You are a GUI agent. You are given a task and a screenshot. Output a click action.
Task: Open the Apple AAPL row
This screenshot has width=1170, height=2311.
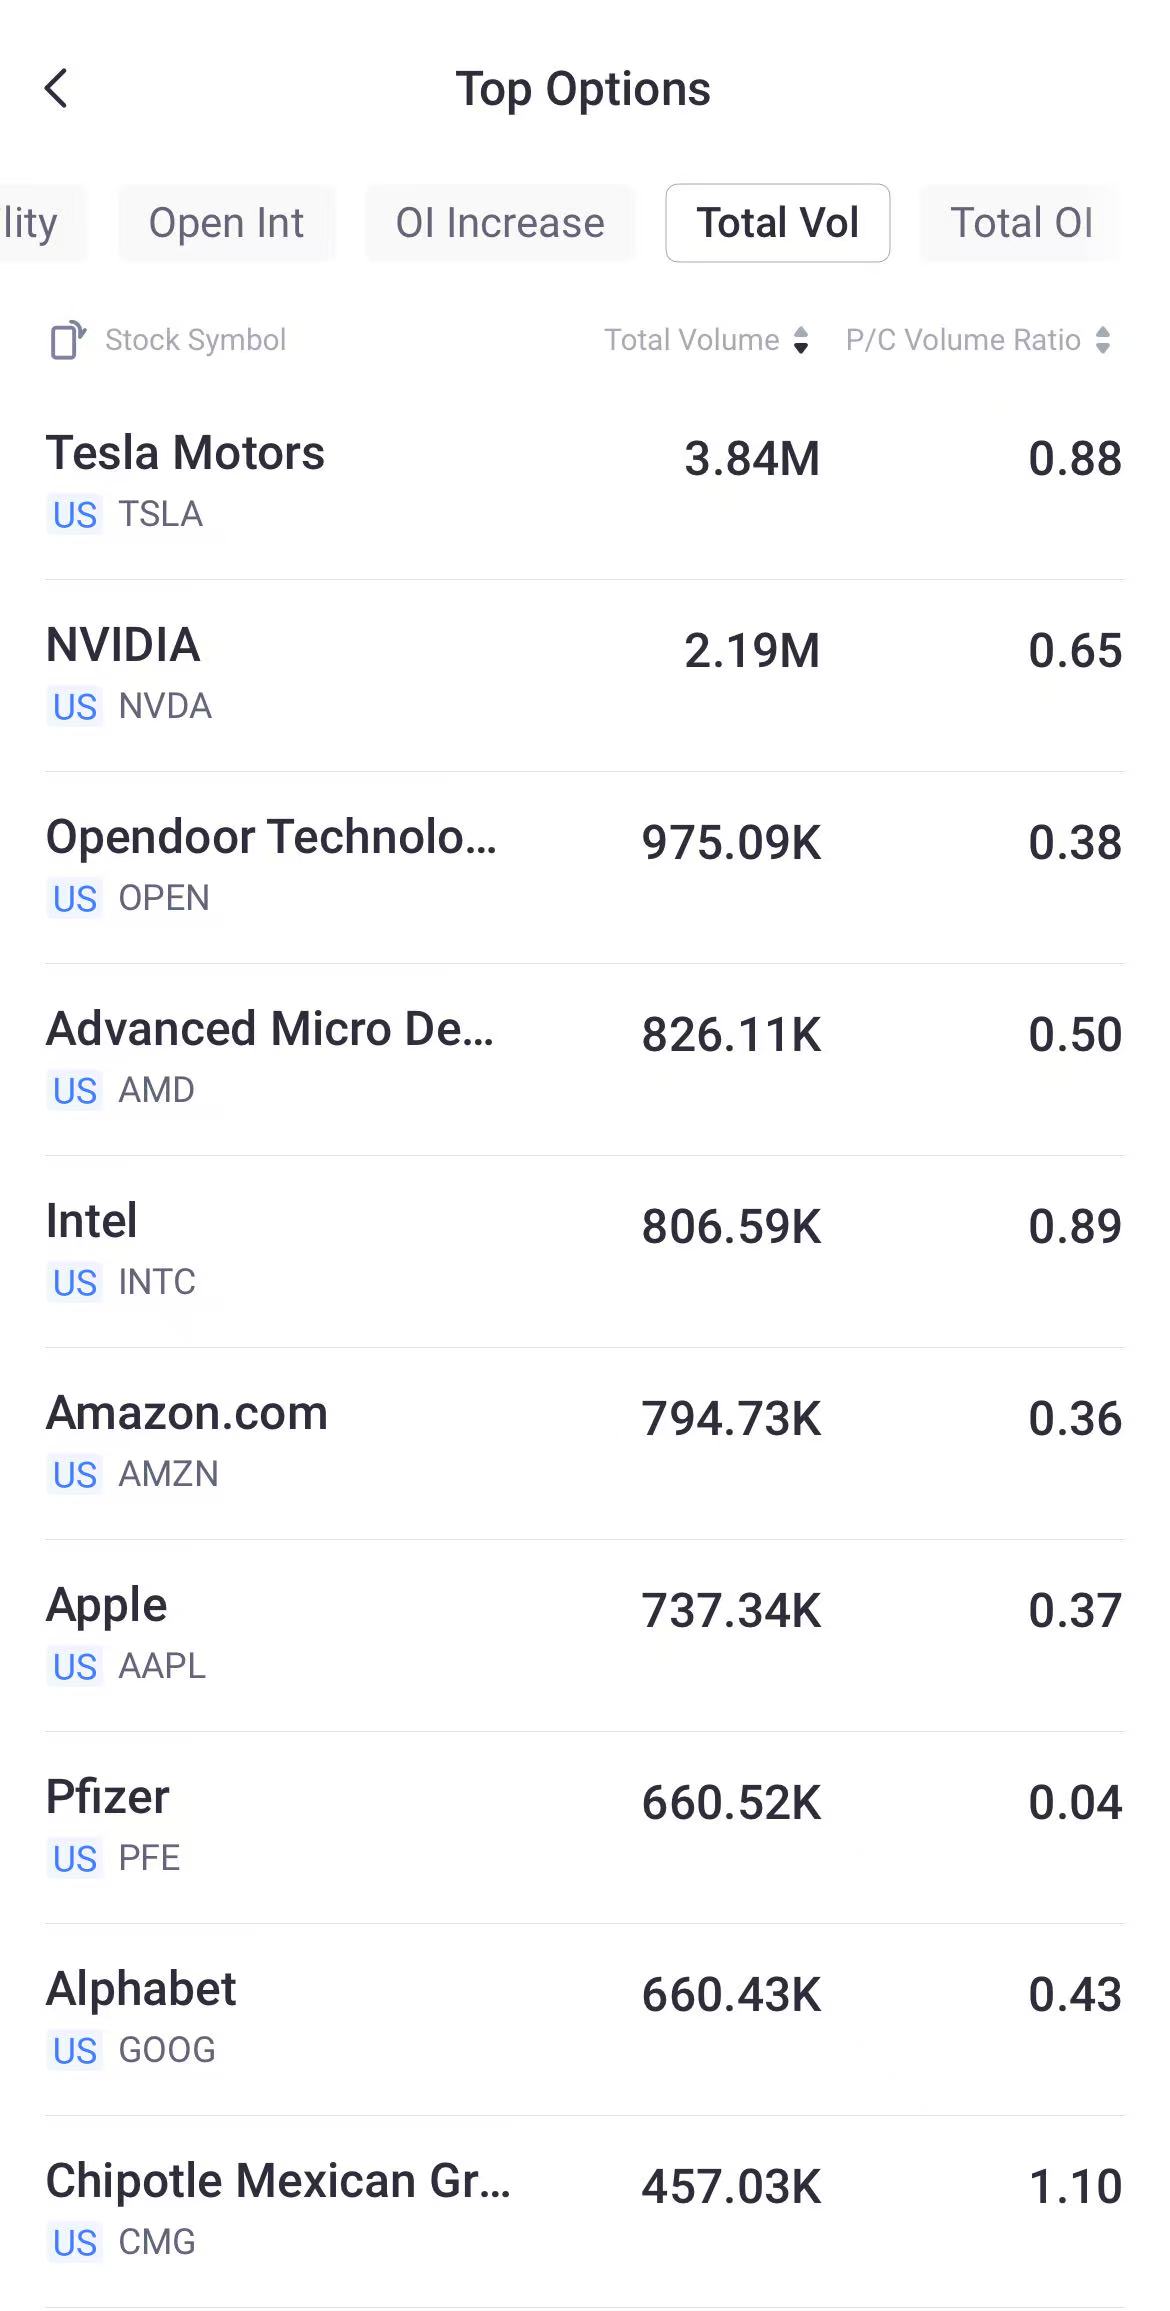pos(584,1634)
